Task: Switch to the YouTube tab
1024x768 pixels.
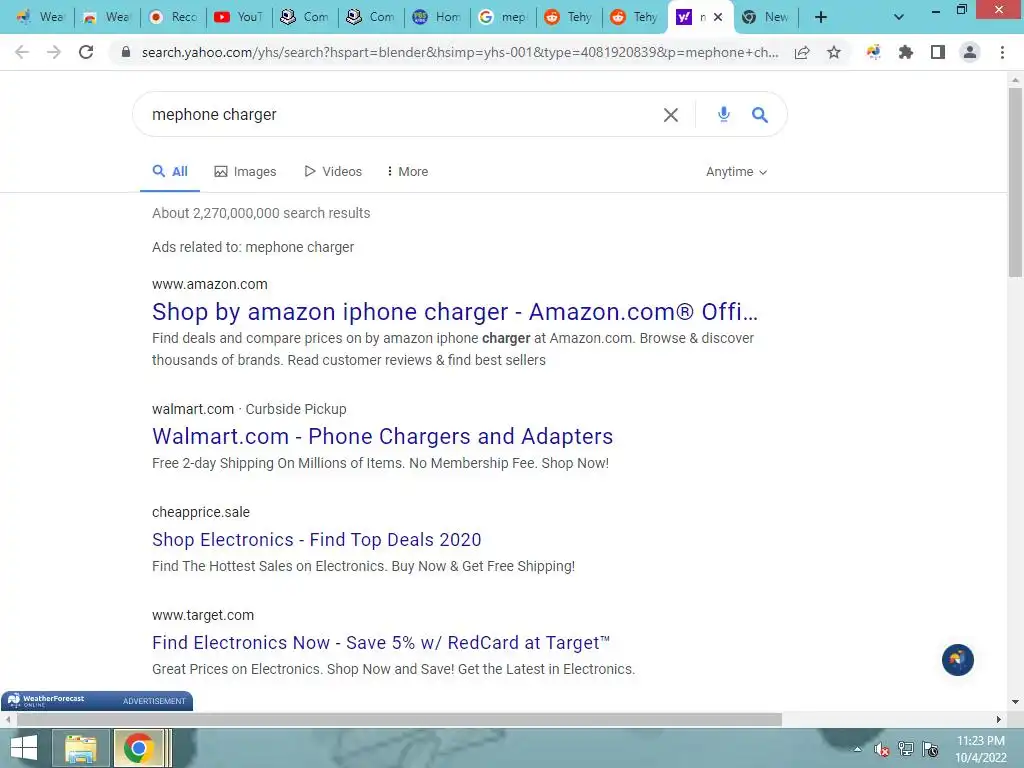Action: point(238,17)
